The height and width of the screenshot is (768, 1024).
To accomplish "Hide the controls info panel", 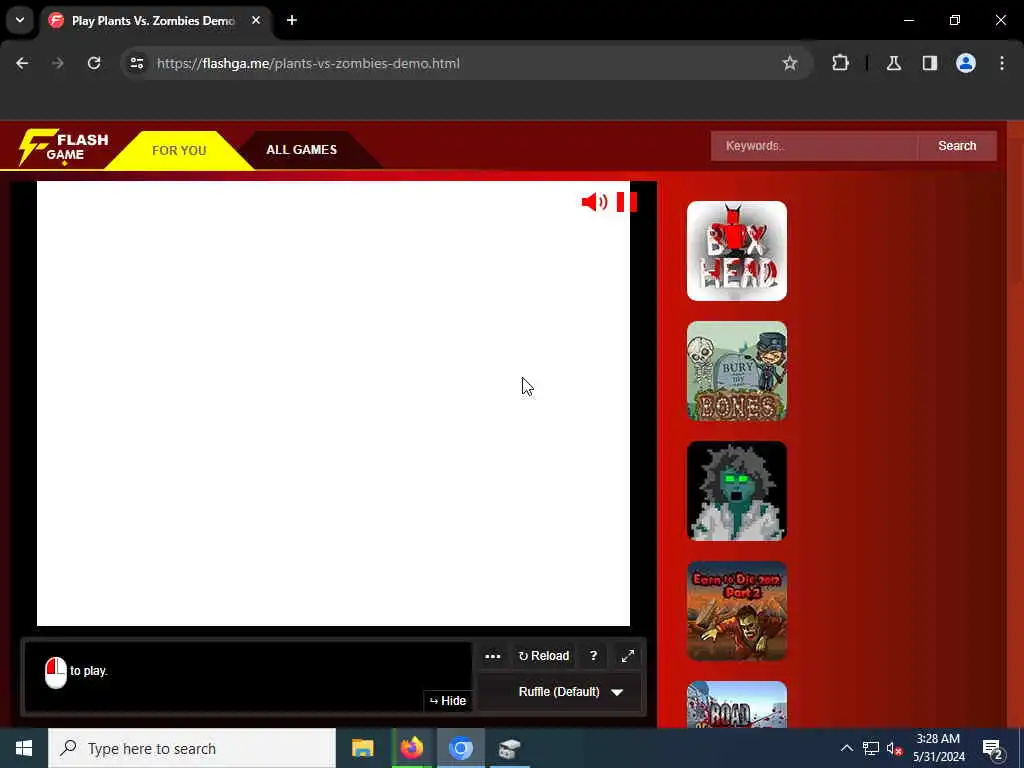I will [447, 701].
